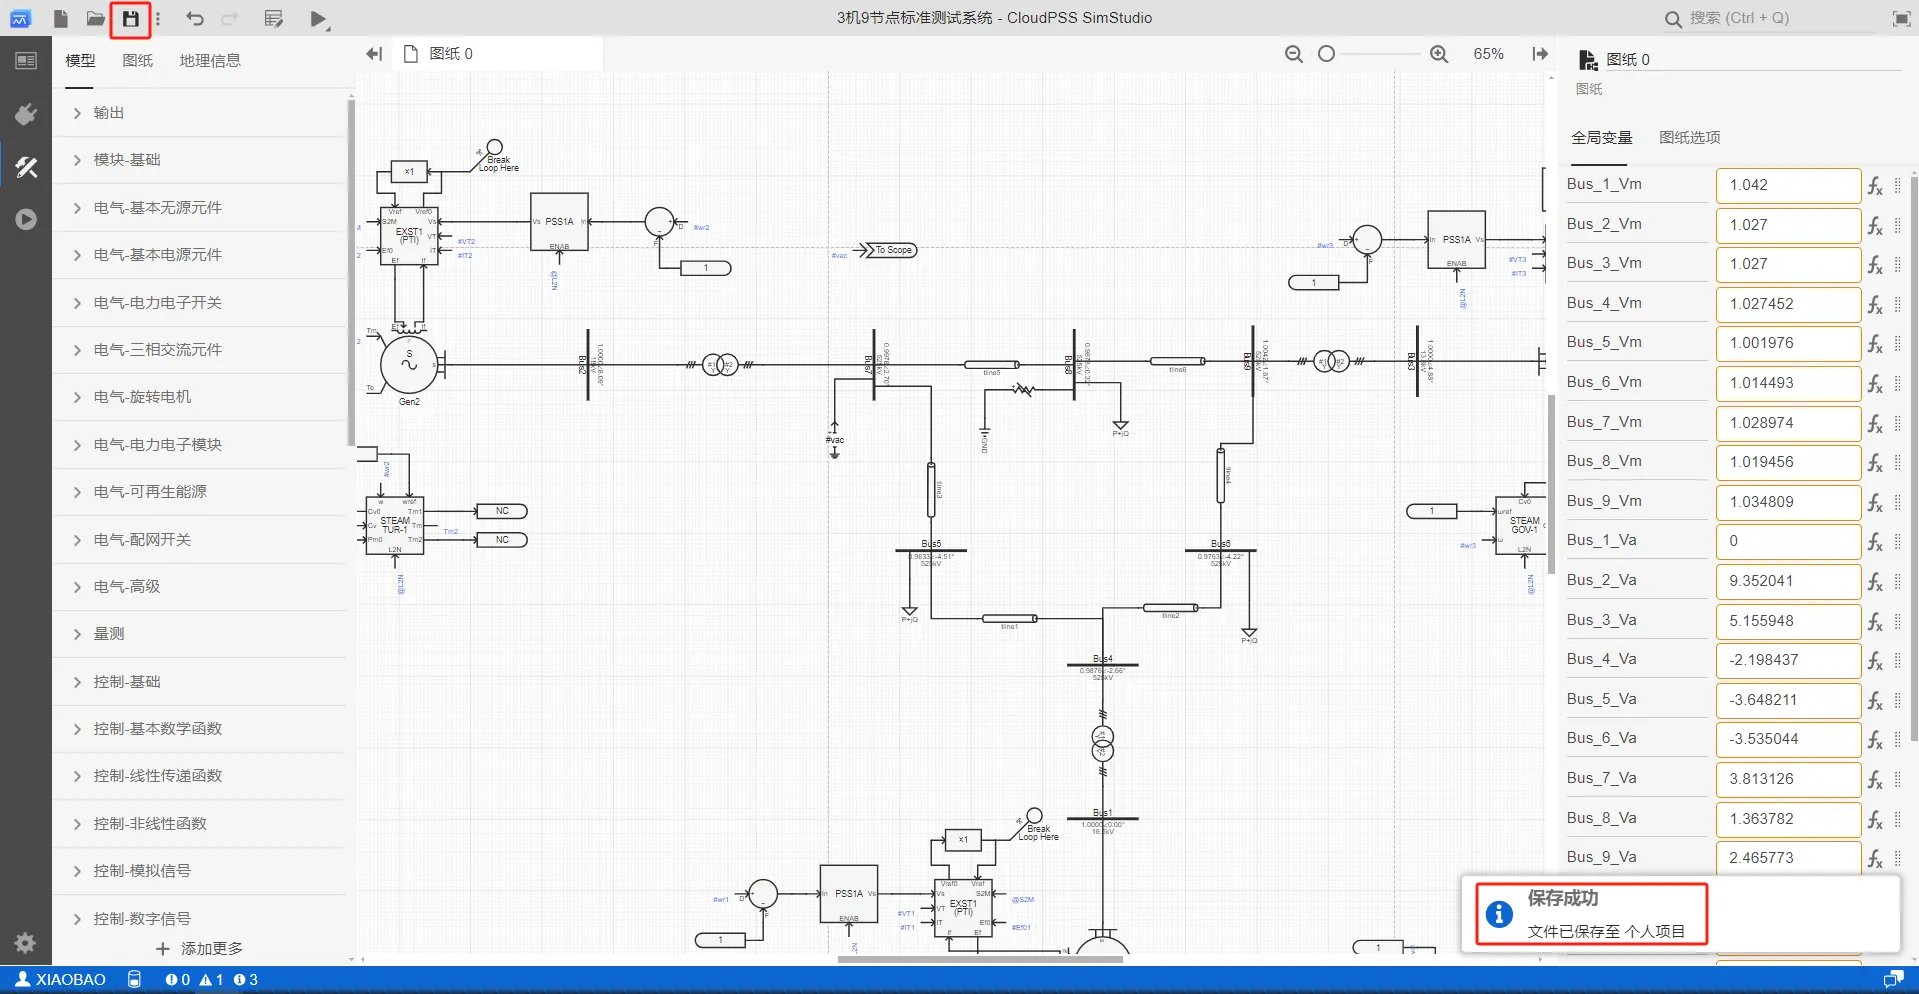
Task: Collapse the right panel with arrow icon
Action: [x=1540, y=54]
